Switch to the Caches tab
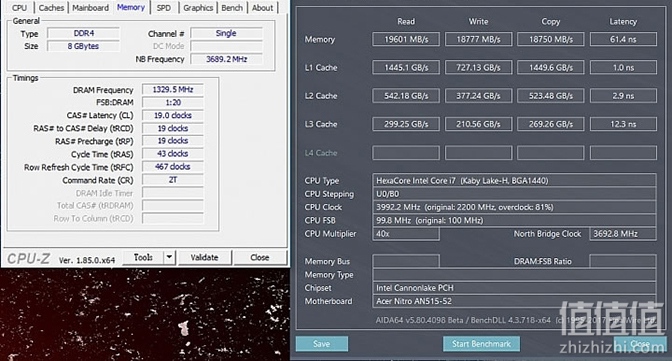The image size is (672, 361). (x=51, y=8)
